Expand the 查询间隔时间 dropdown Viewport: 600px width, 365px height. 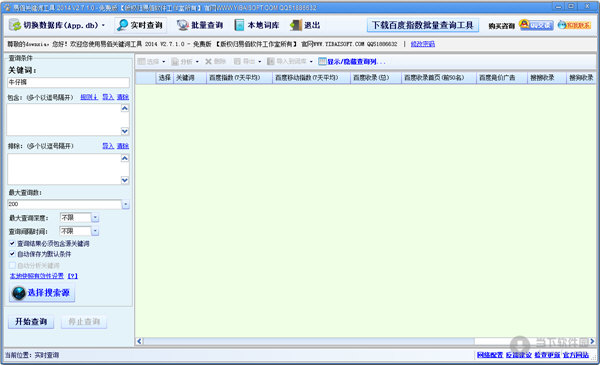pyautogui.click(x=95, y=231)
